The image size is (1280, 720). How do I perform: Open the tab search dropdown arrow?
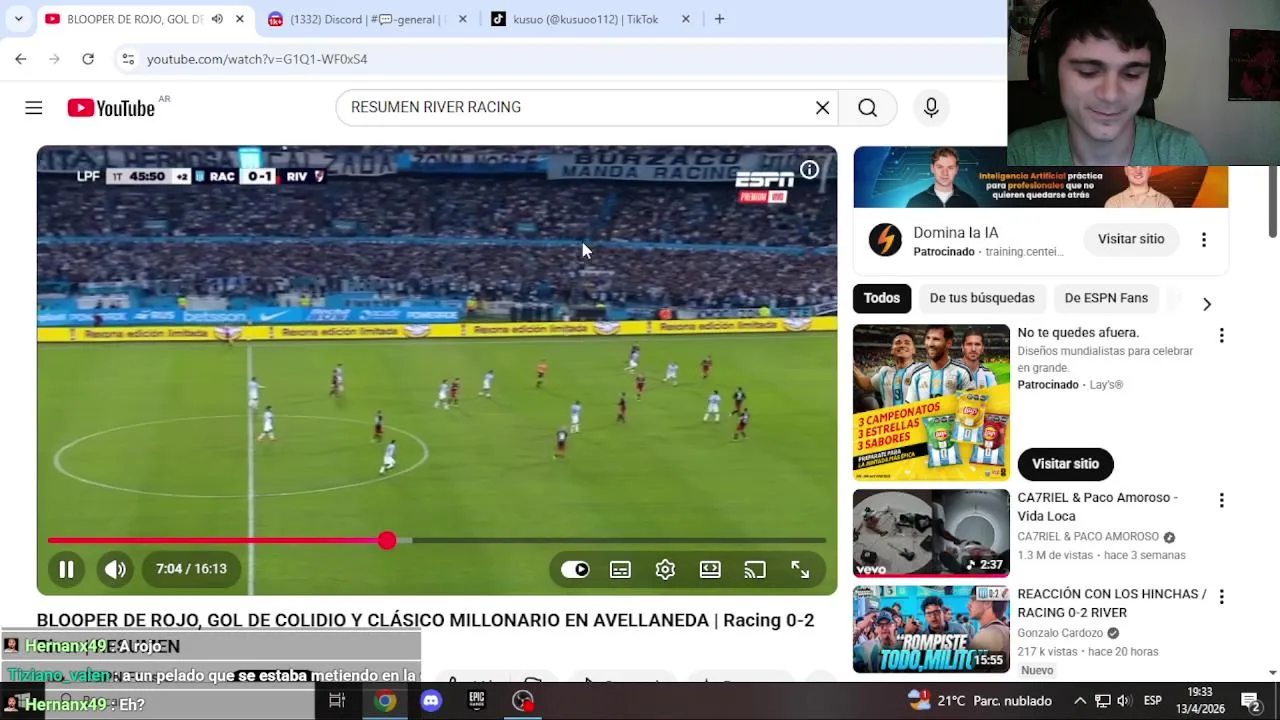click(18, 19)
